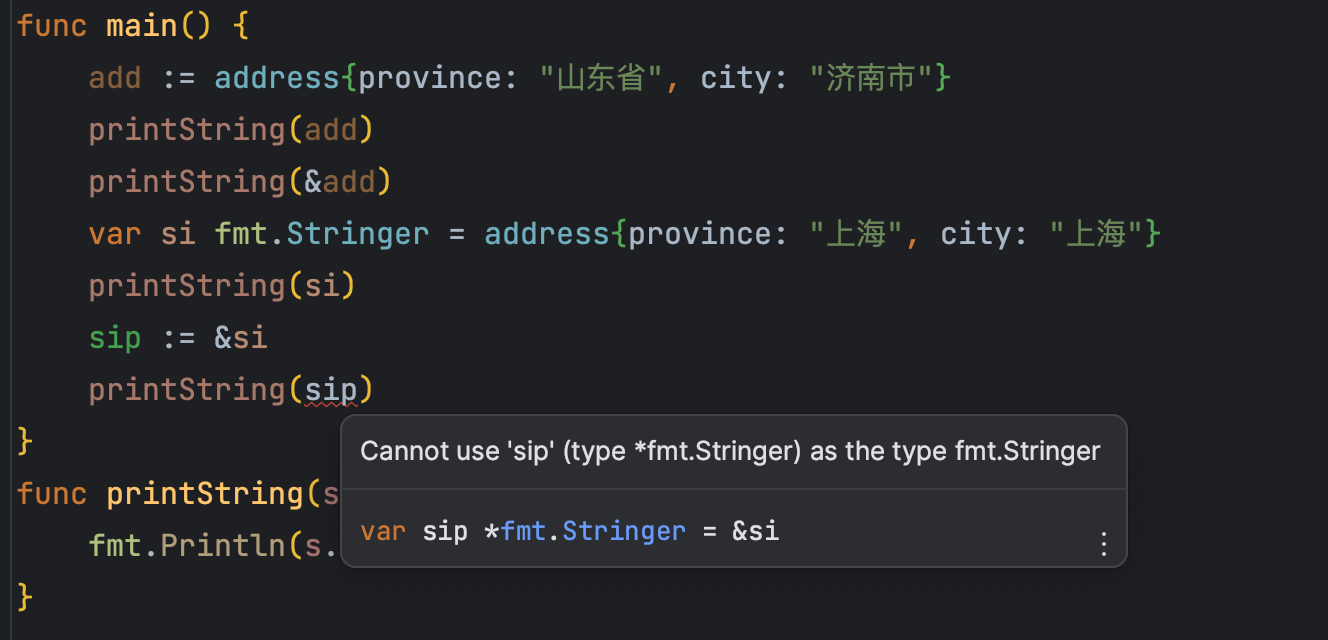Click the red-underlined 'sip' argument
Image resolution: width=1328 pixels, height=640 pixels.
(331, 389)
